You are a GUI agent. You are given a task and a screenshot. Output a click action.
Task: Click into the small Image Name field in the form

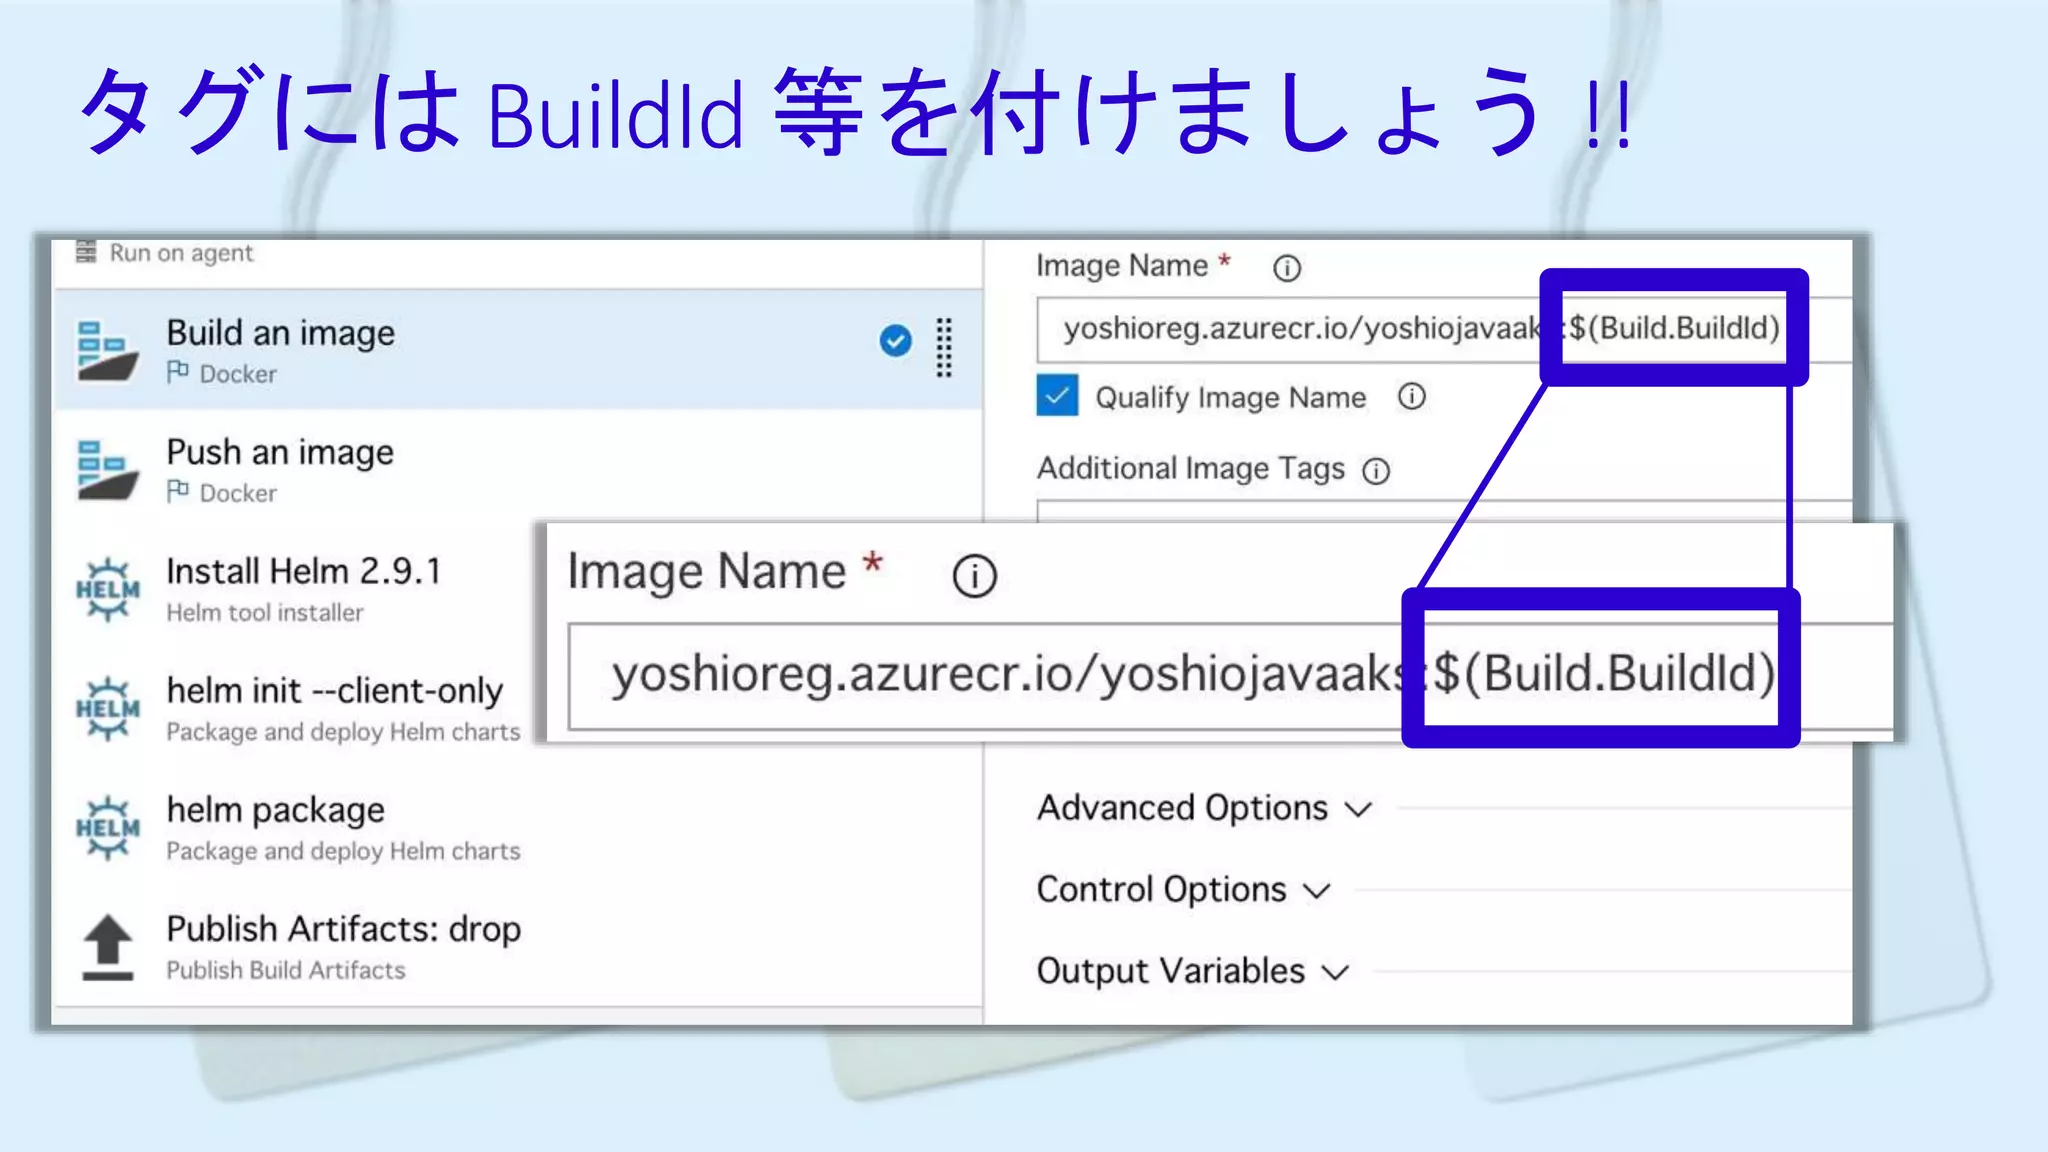(x=1443, y=329)
